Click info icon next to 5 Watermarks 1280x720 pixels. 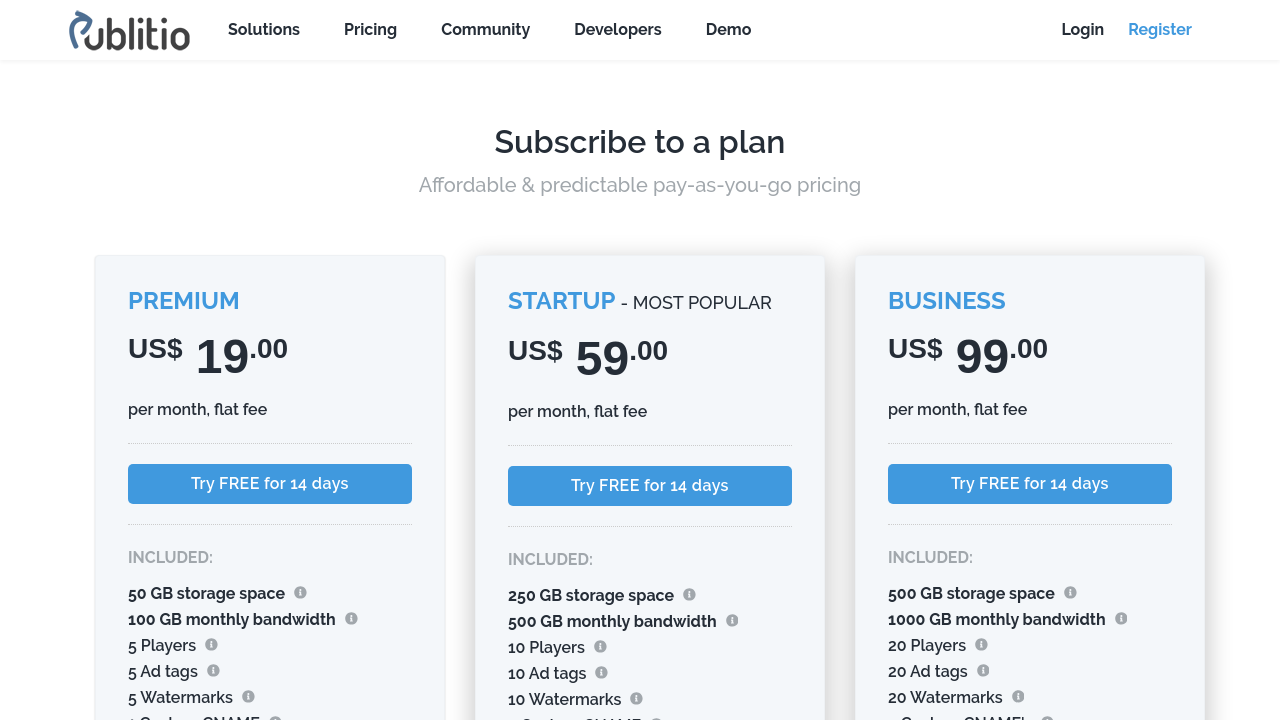click(248, 697)
